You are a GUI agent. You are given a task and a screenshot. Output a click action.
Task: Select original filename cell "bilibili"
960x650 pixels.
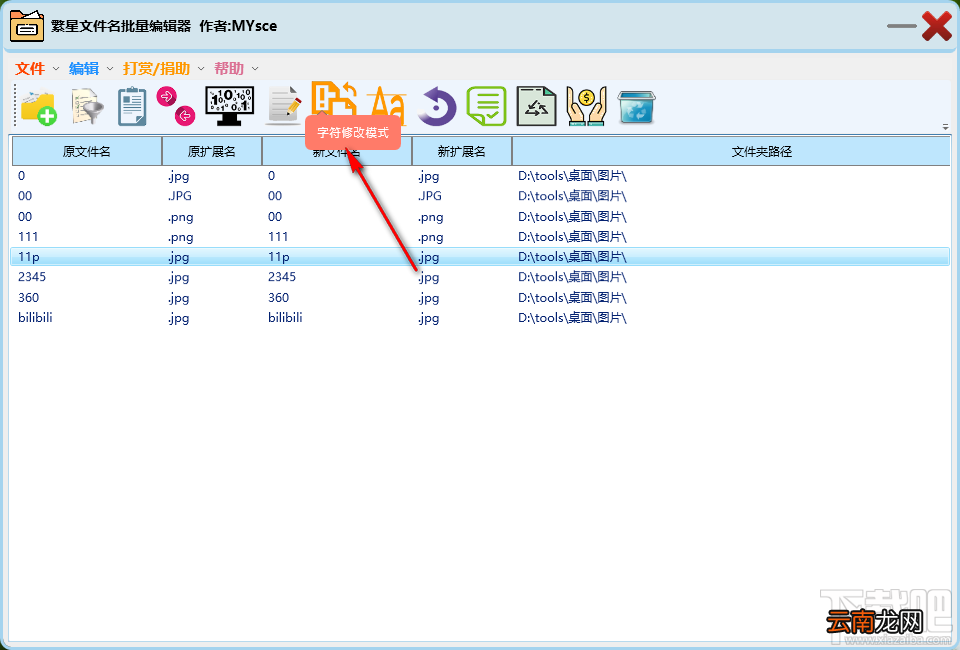point(36,318)
